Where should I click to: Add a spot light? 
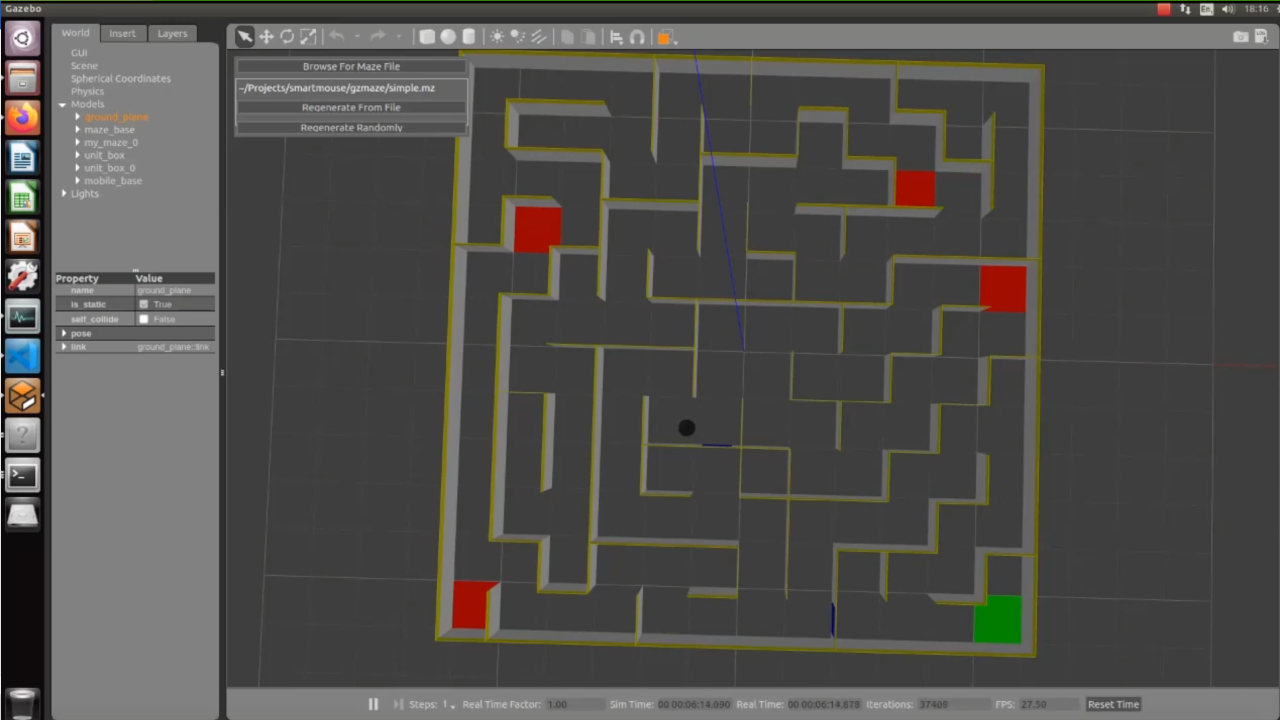click(518, 37)
